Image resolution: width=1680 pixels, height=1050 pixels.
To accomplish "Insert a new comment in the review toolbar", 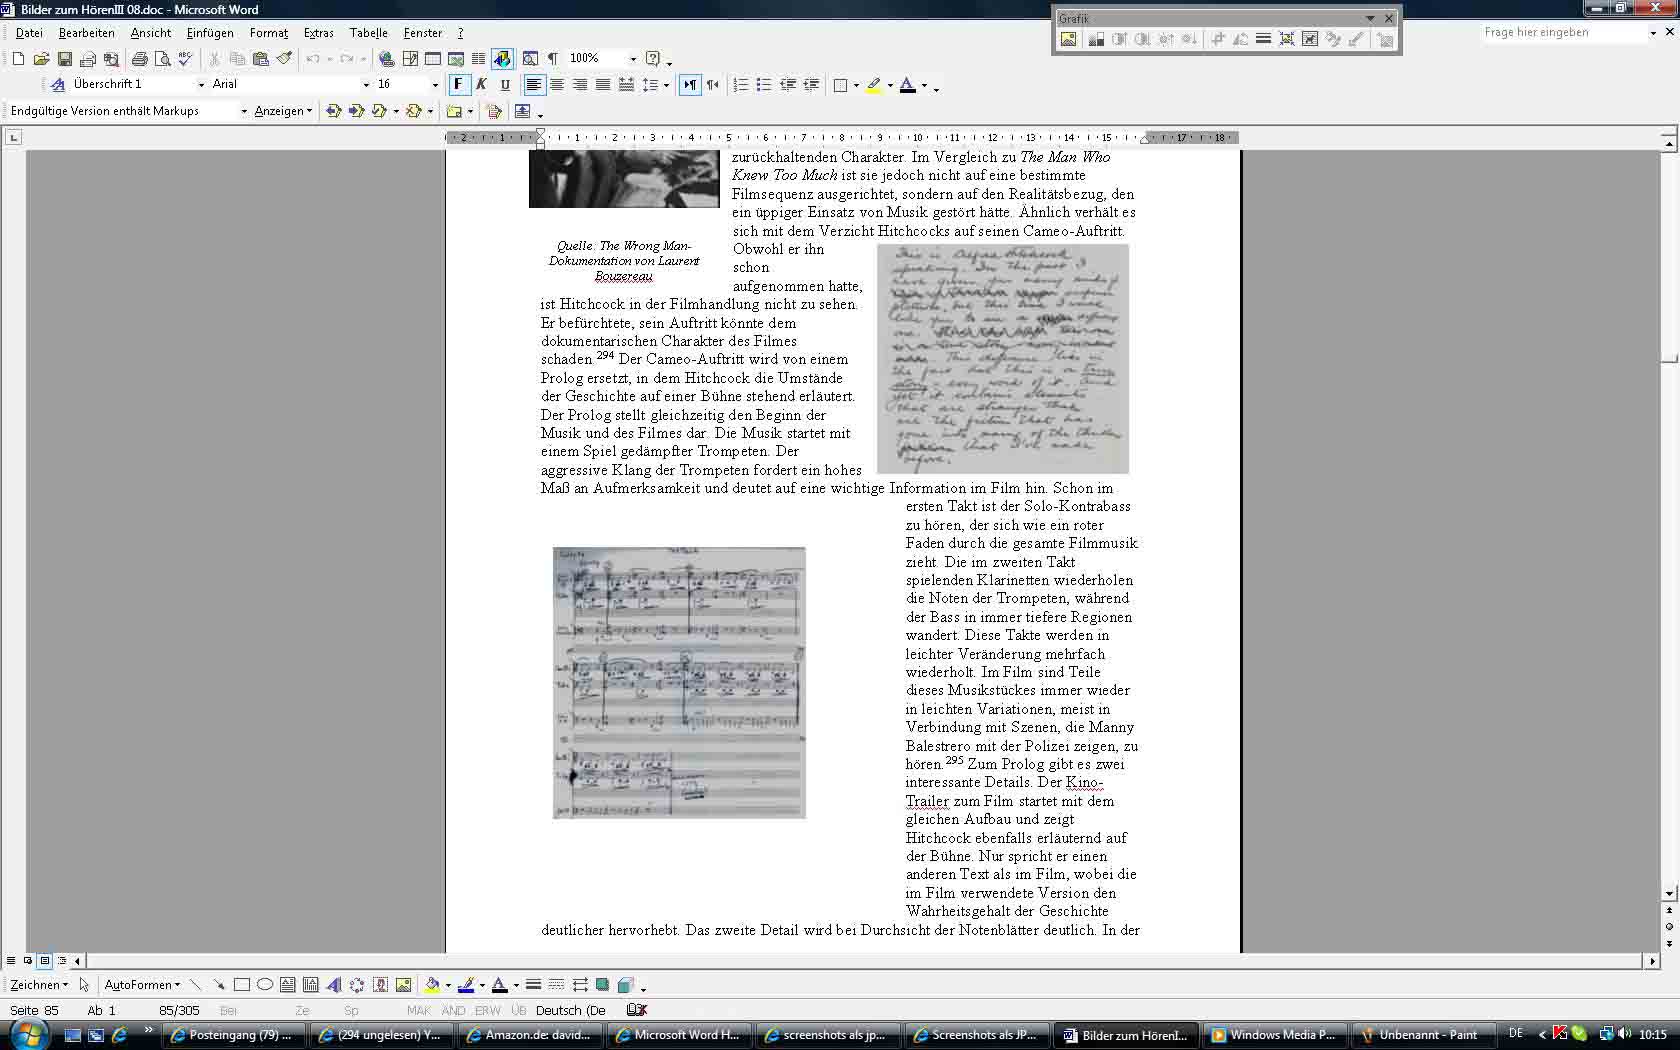I will [454, 111].
